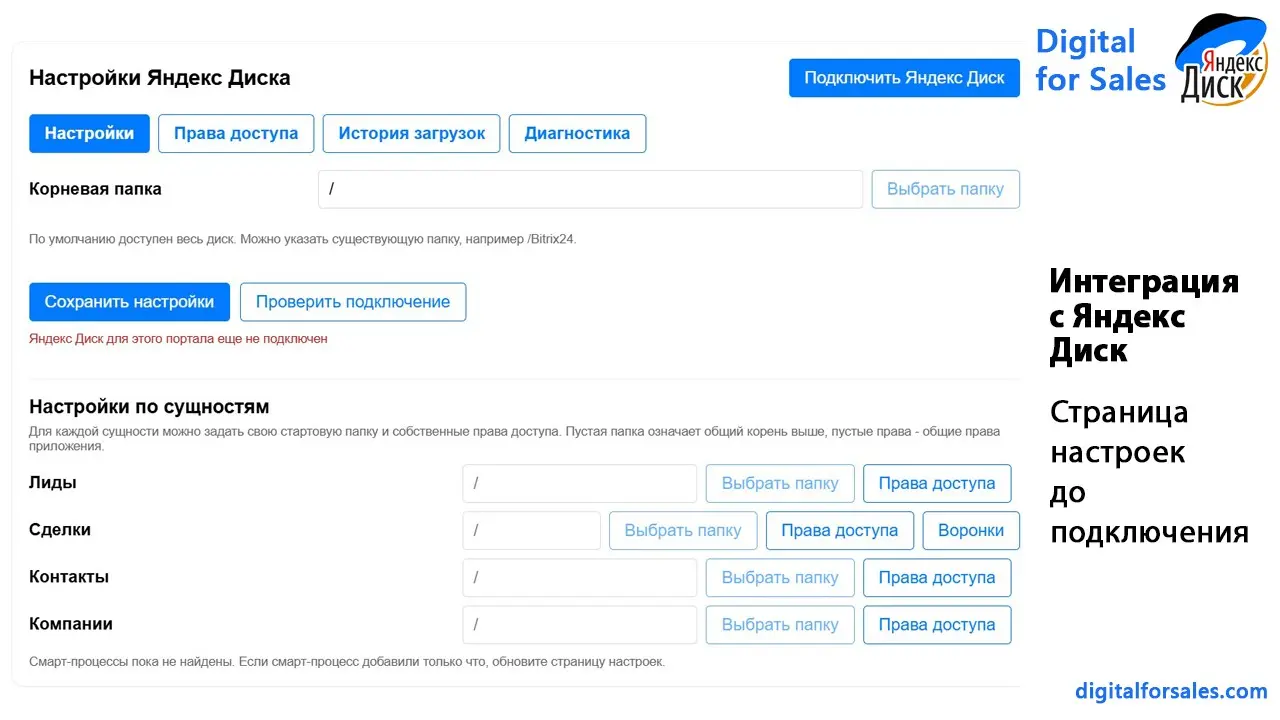Image resolution: width=1280 pixels, height=720 pixels.
Task: Click the Интеграция с Яндекс Диск title
Action: (1144, 316)
